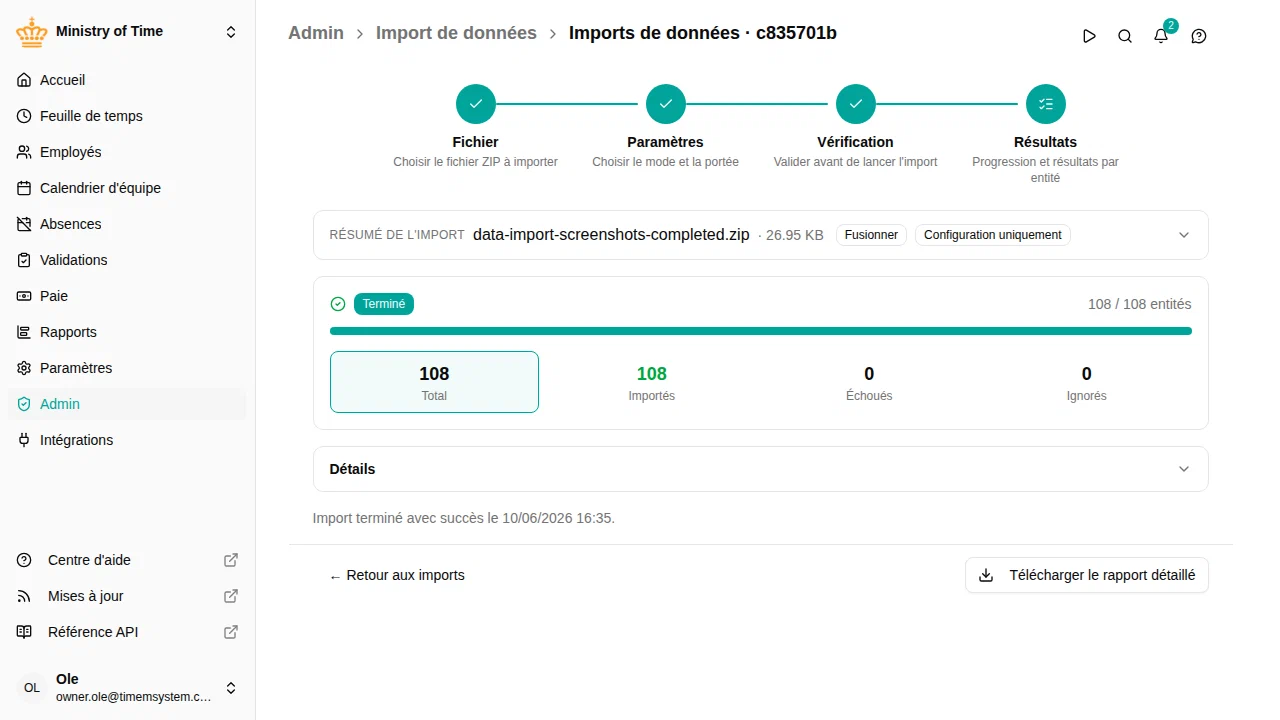Select the Ignorés 0 stat card
Viewport: 1280px width, 720px height.
click(x=1087, y=382)
